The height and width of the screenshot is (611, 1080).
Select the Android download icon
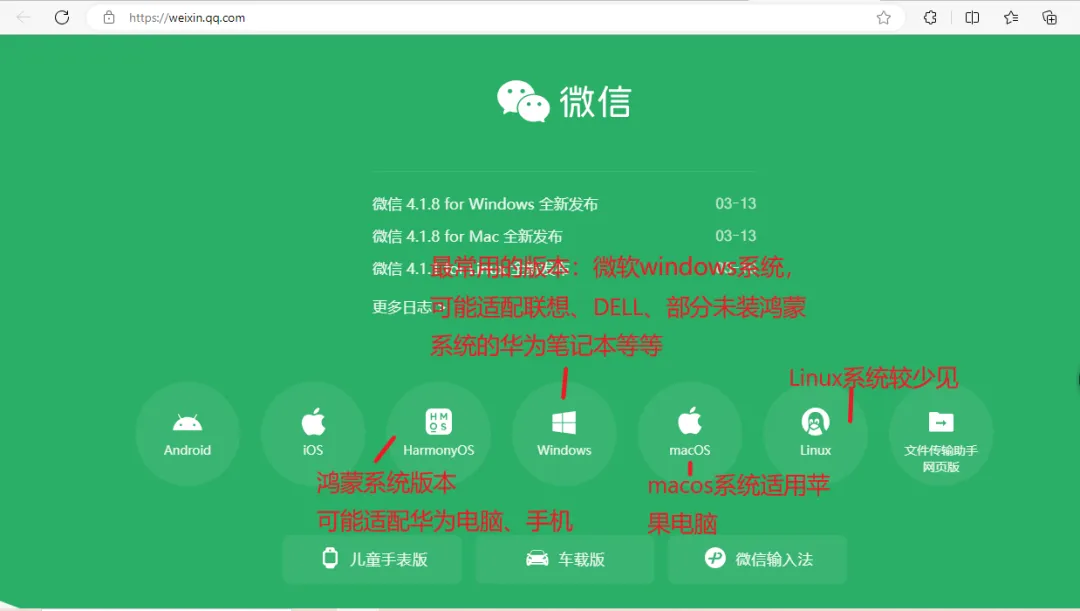[187, 434]
